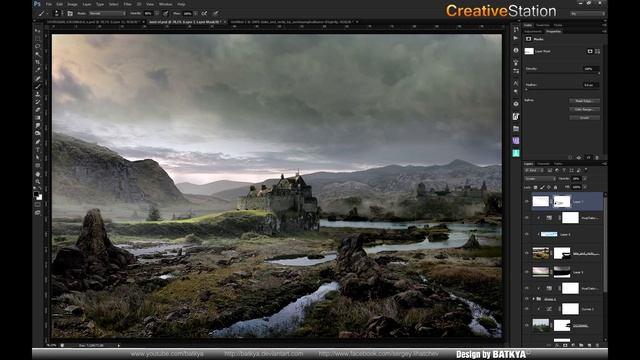Hide the Curves adjustment layer
Image resolution: width=640 pixels, height=360 pixels.
(527, 309)
